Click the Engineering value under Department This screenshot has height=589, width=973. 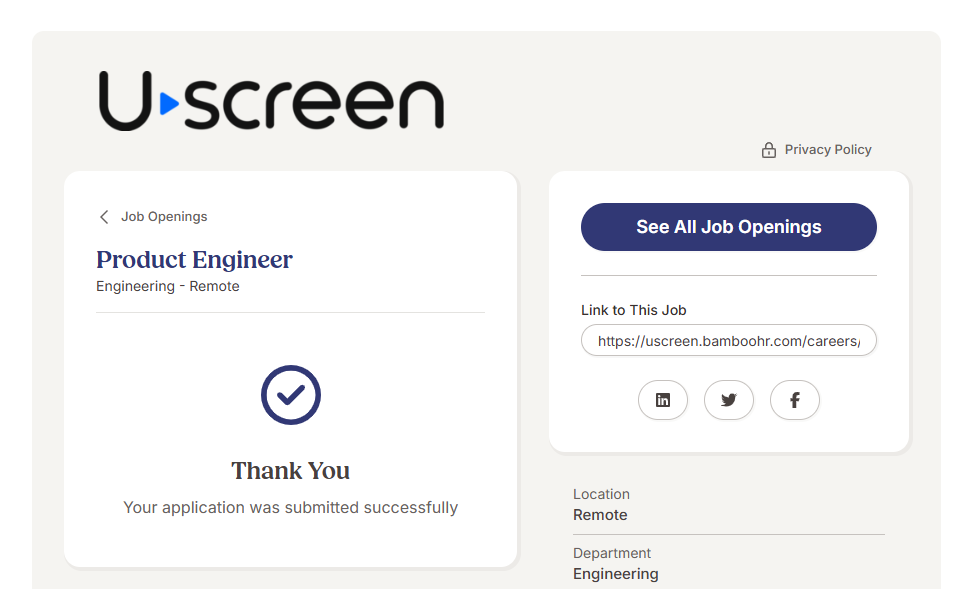click(616, 574)
